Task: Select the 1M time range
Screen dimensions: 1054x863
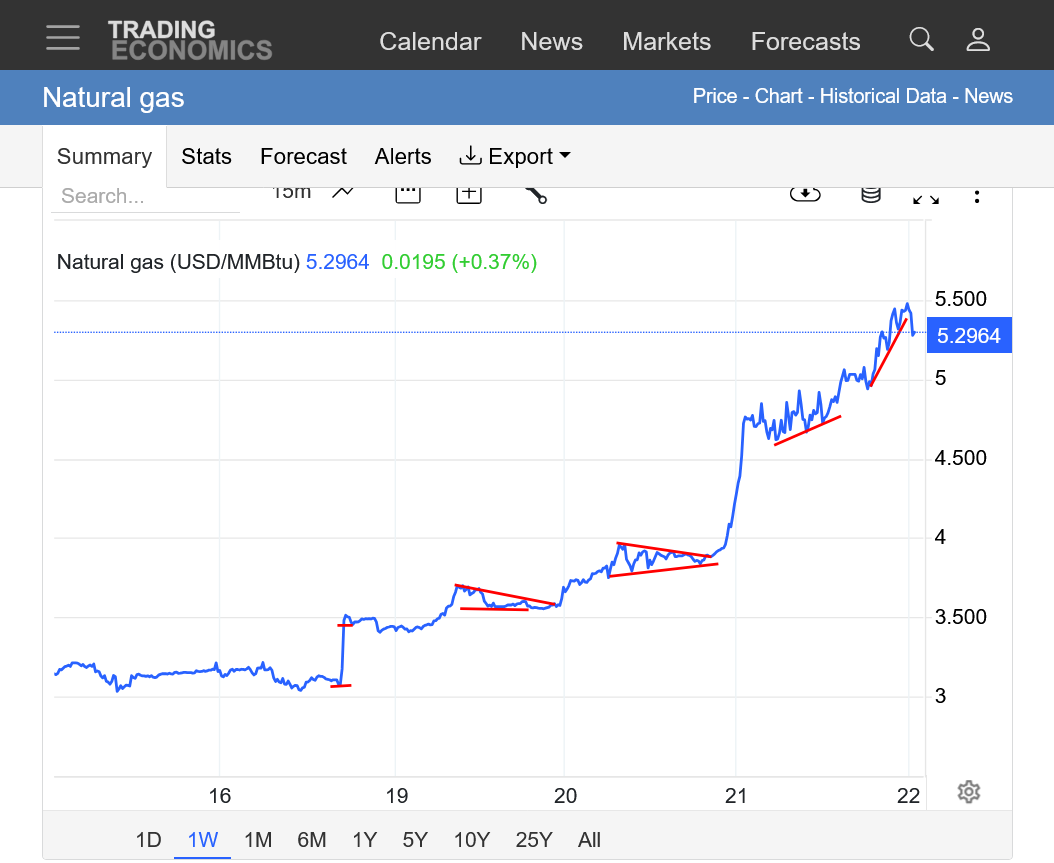Action: (258, 840)
